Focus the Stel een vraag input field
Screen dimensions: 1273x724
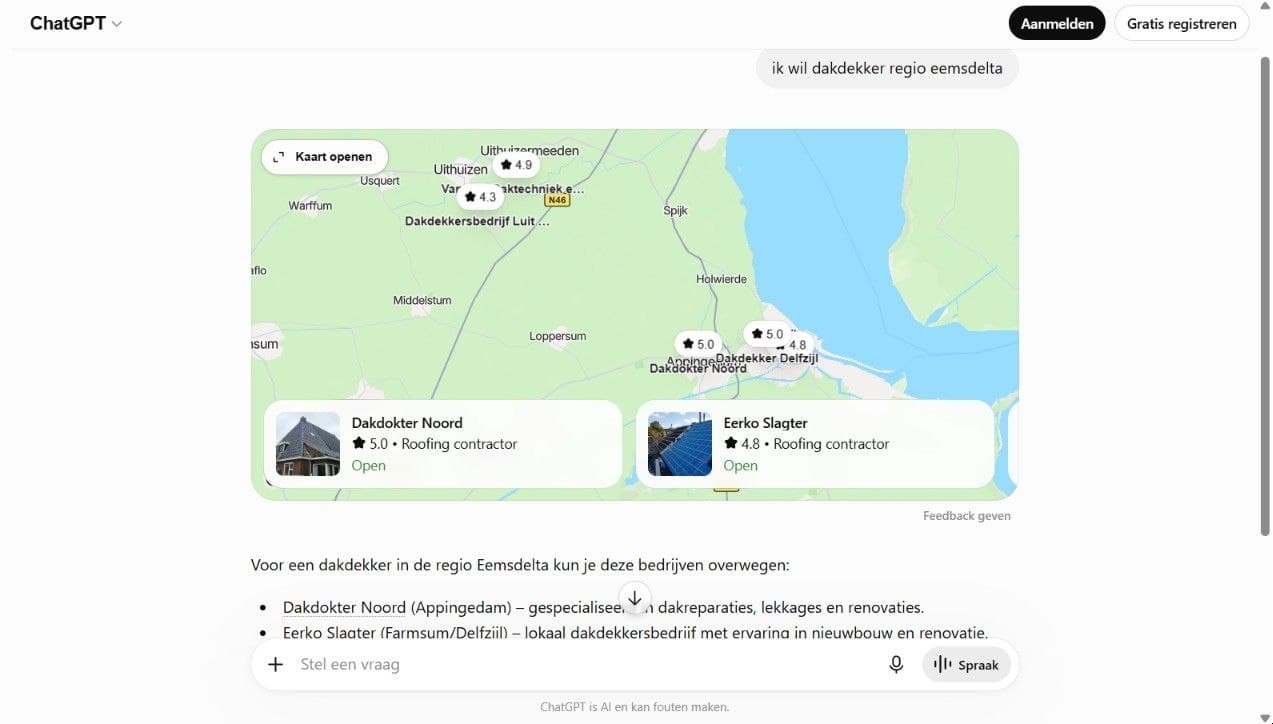(x=586, y=664)
